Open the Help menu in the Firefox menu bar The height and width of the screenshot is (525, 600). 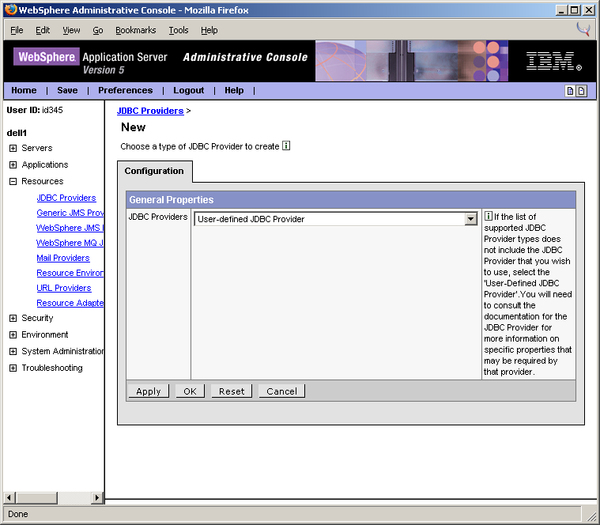(x=209, y=30)
